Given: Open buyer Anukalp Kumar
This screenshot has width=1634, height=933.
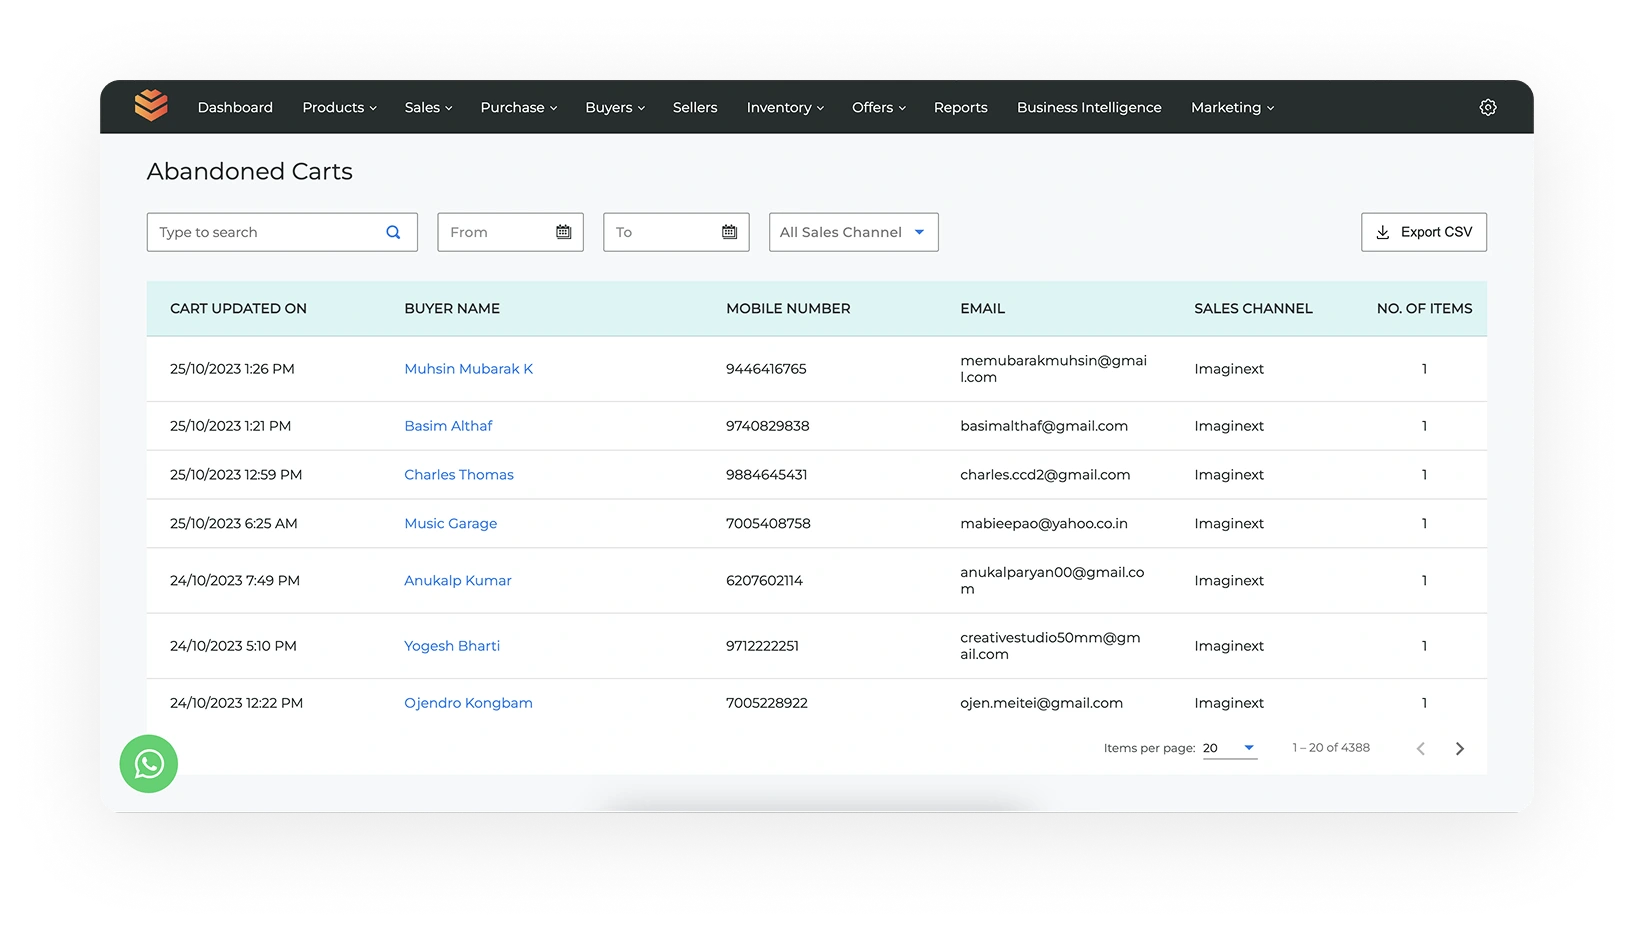Looking at the screenshot, I should pyautogui.click(x=458, y=581).
